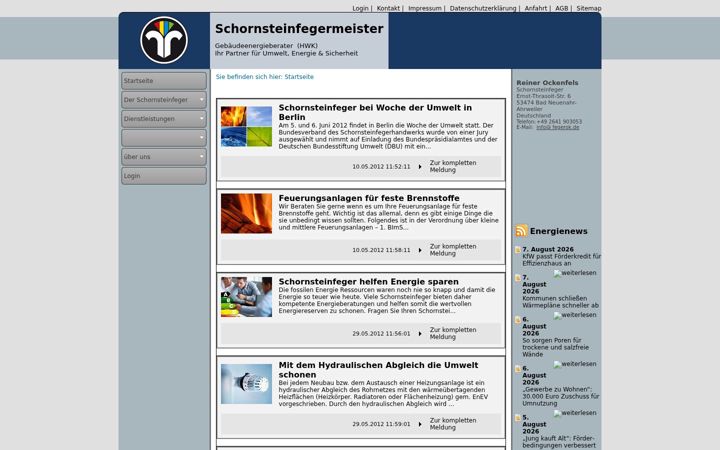The width and height of the screenshot is (720, 450).
Task: Click the Schornsteinfeger guild logo
Action: pyautogui.click(x=164, y=40)
